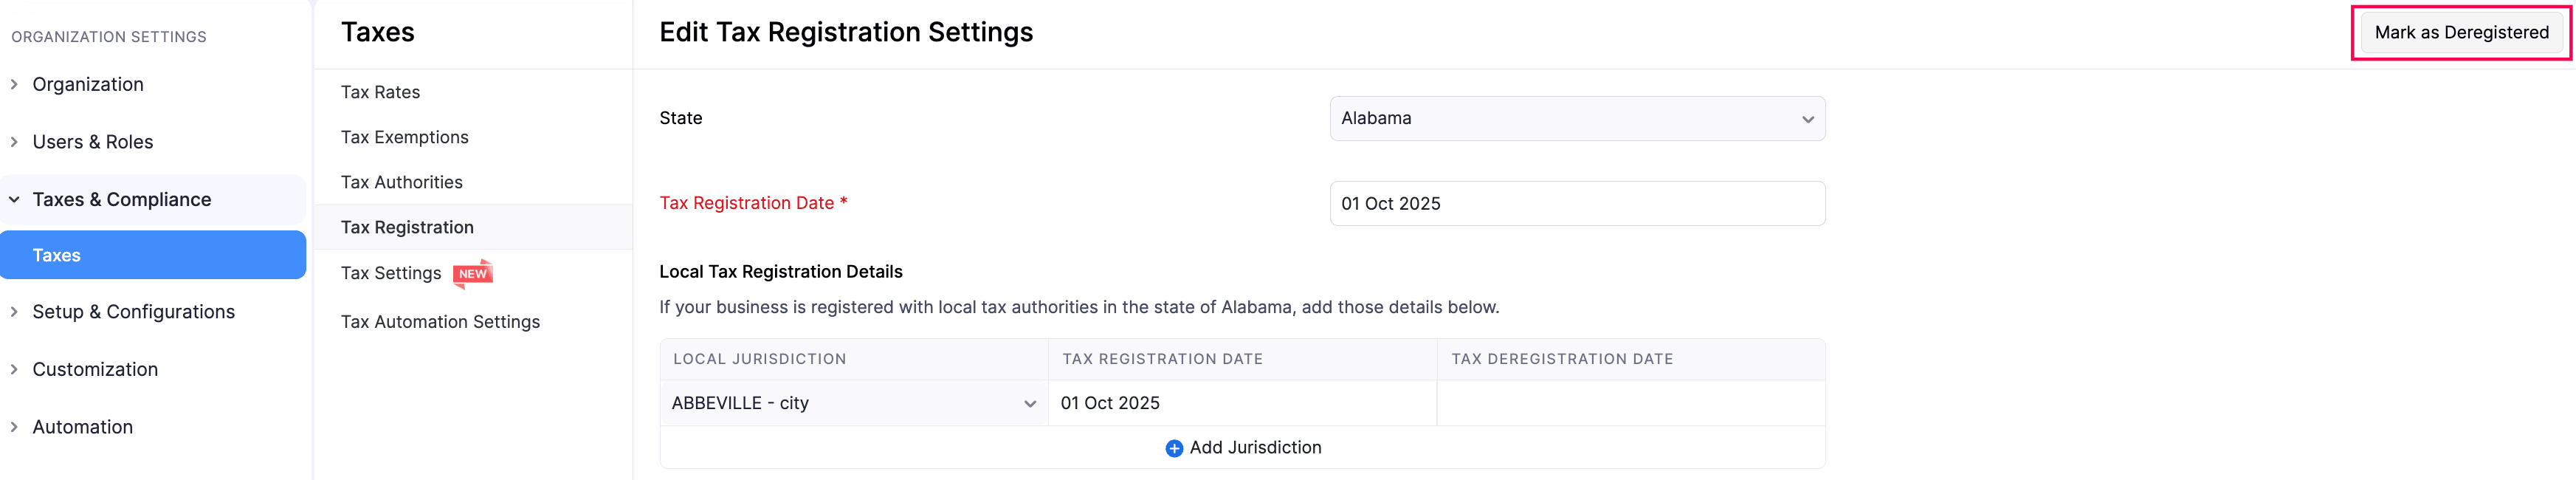Click the Add Jurisdiction plus icon
The height and width of the screenshot is (480, 2576).
pos(1173,448)
